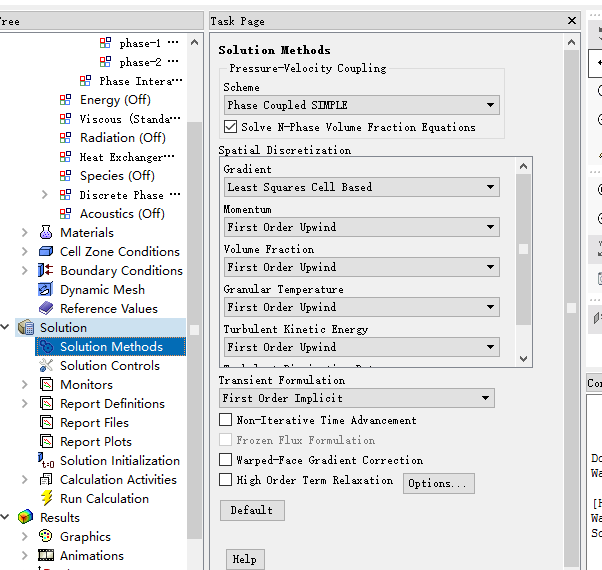Close the Task Page panel
This screenshot has width=602, height=570.
tap(572, 21)
